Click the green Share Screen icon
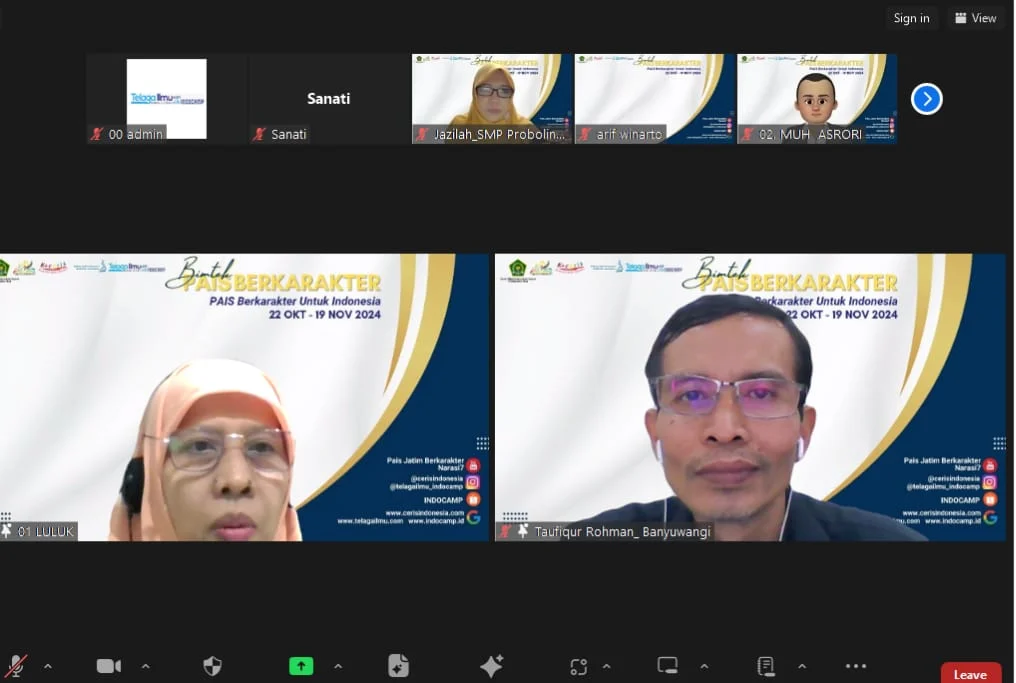This screenshot has width=1016, height=683. [x=300, y=664]
